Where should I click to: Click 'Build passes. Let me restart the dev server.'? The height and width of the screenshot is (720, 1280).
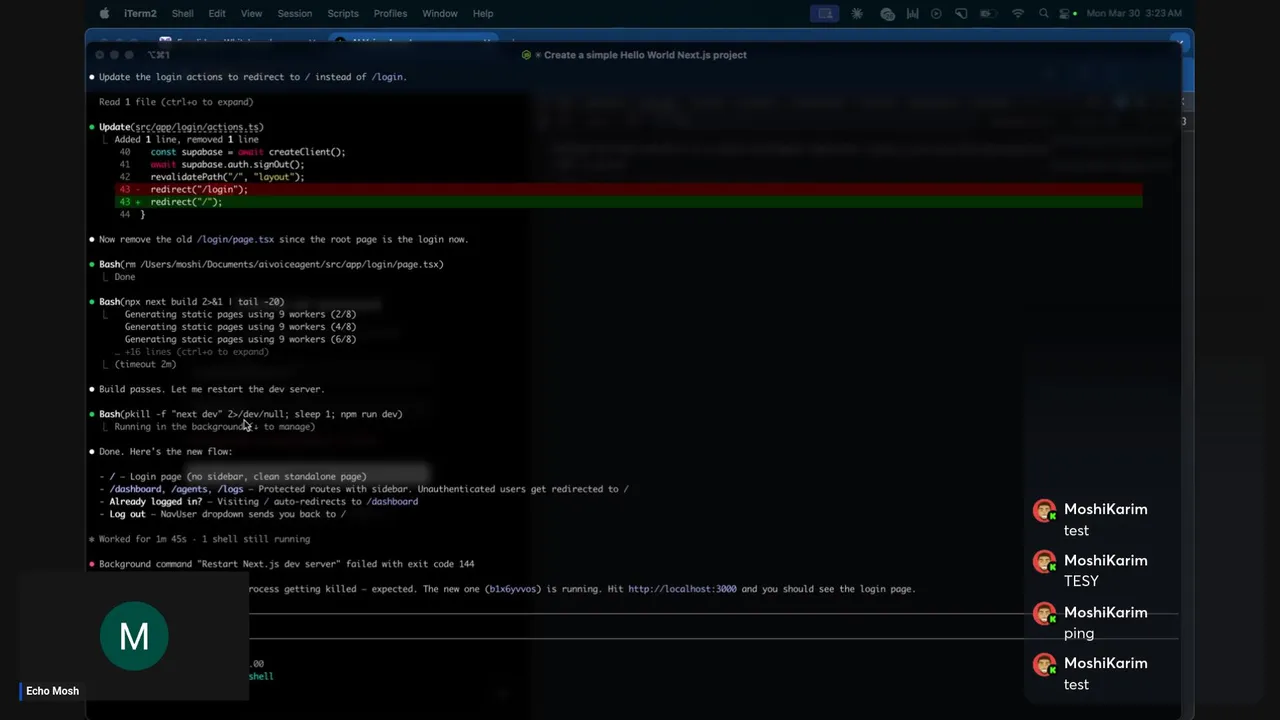click(212, 389)
